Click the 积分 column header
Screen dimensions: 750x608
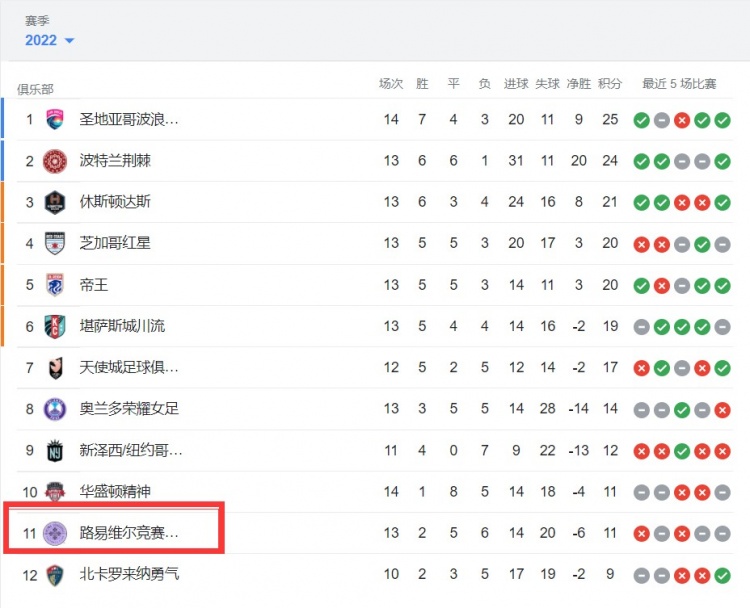(x=610, y=84)
